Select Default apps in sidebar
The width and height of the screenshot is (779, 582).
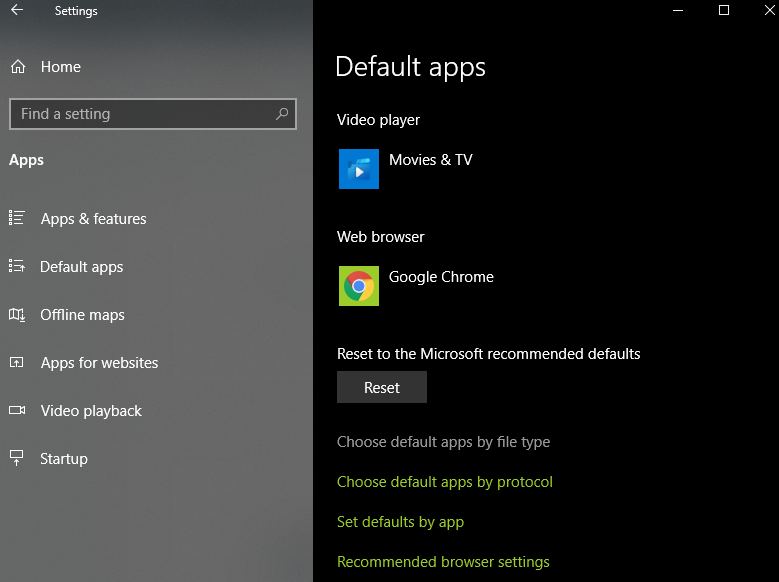pos(81,267)
